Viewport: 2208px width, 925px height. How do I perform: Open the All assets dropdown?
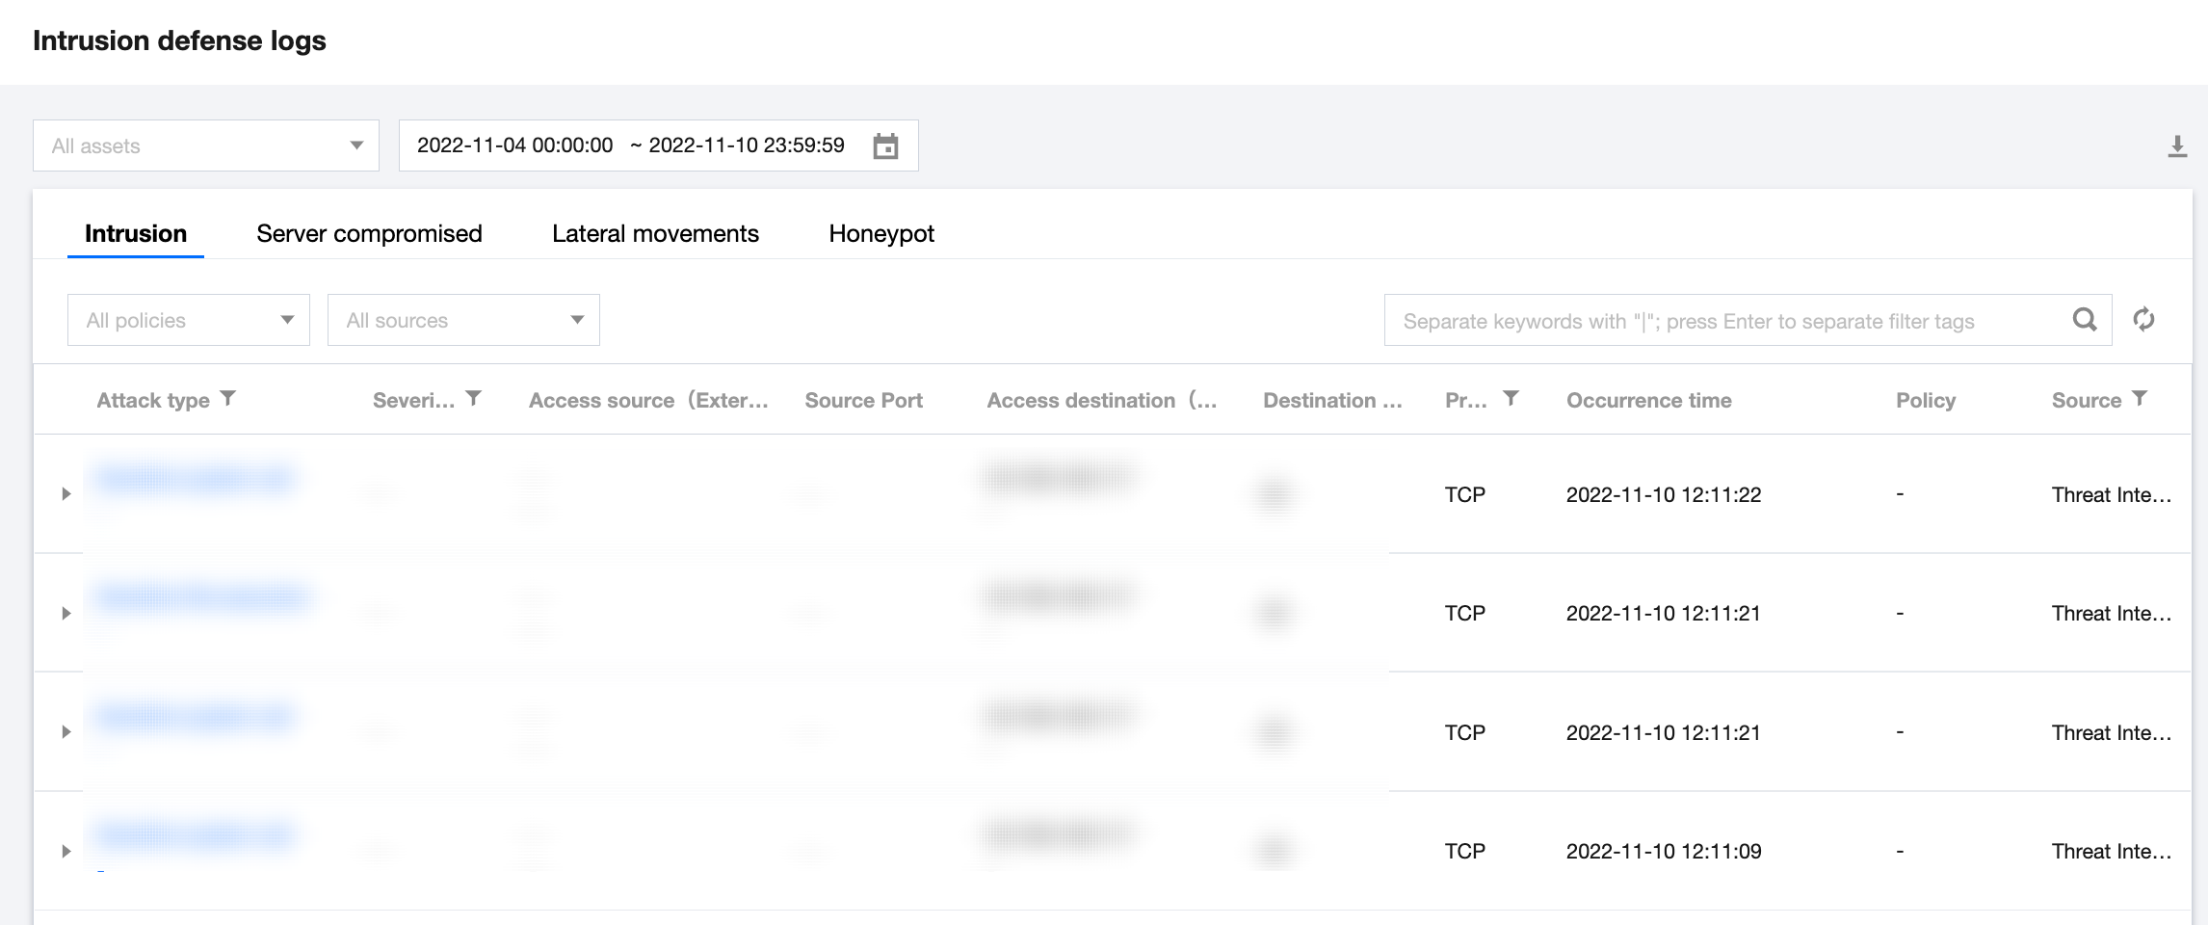pos(206,146)
